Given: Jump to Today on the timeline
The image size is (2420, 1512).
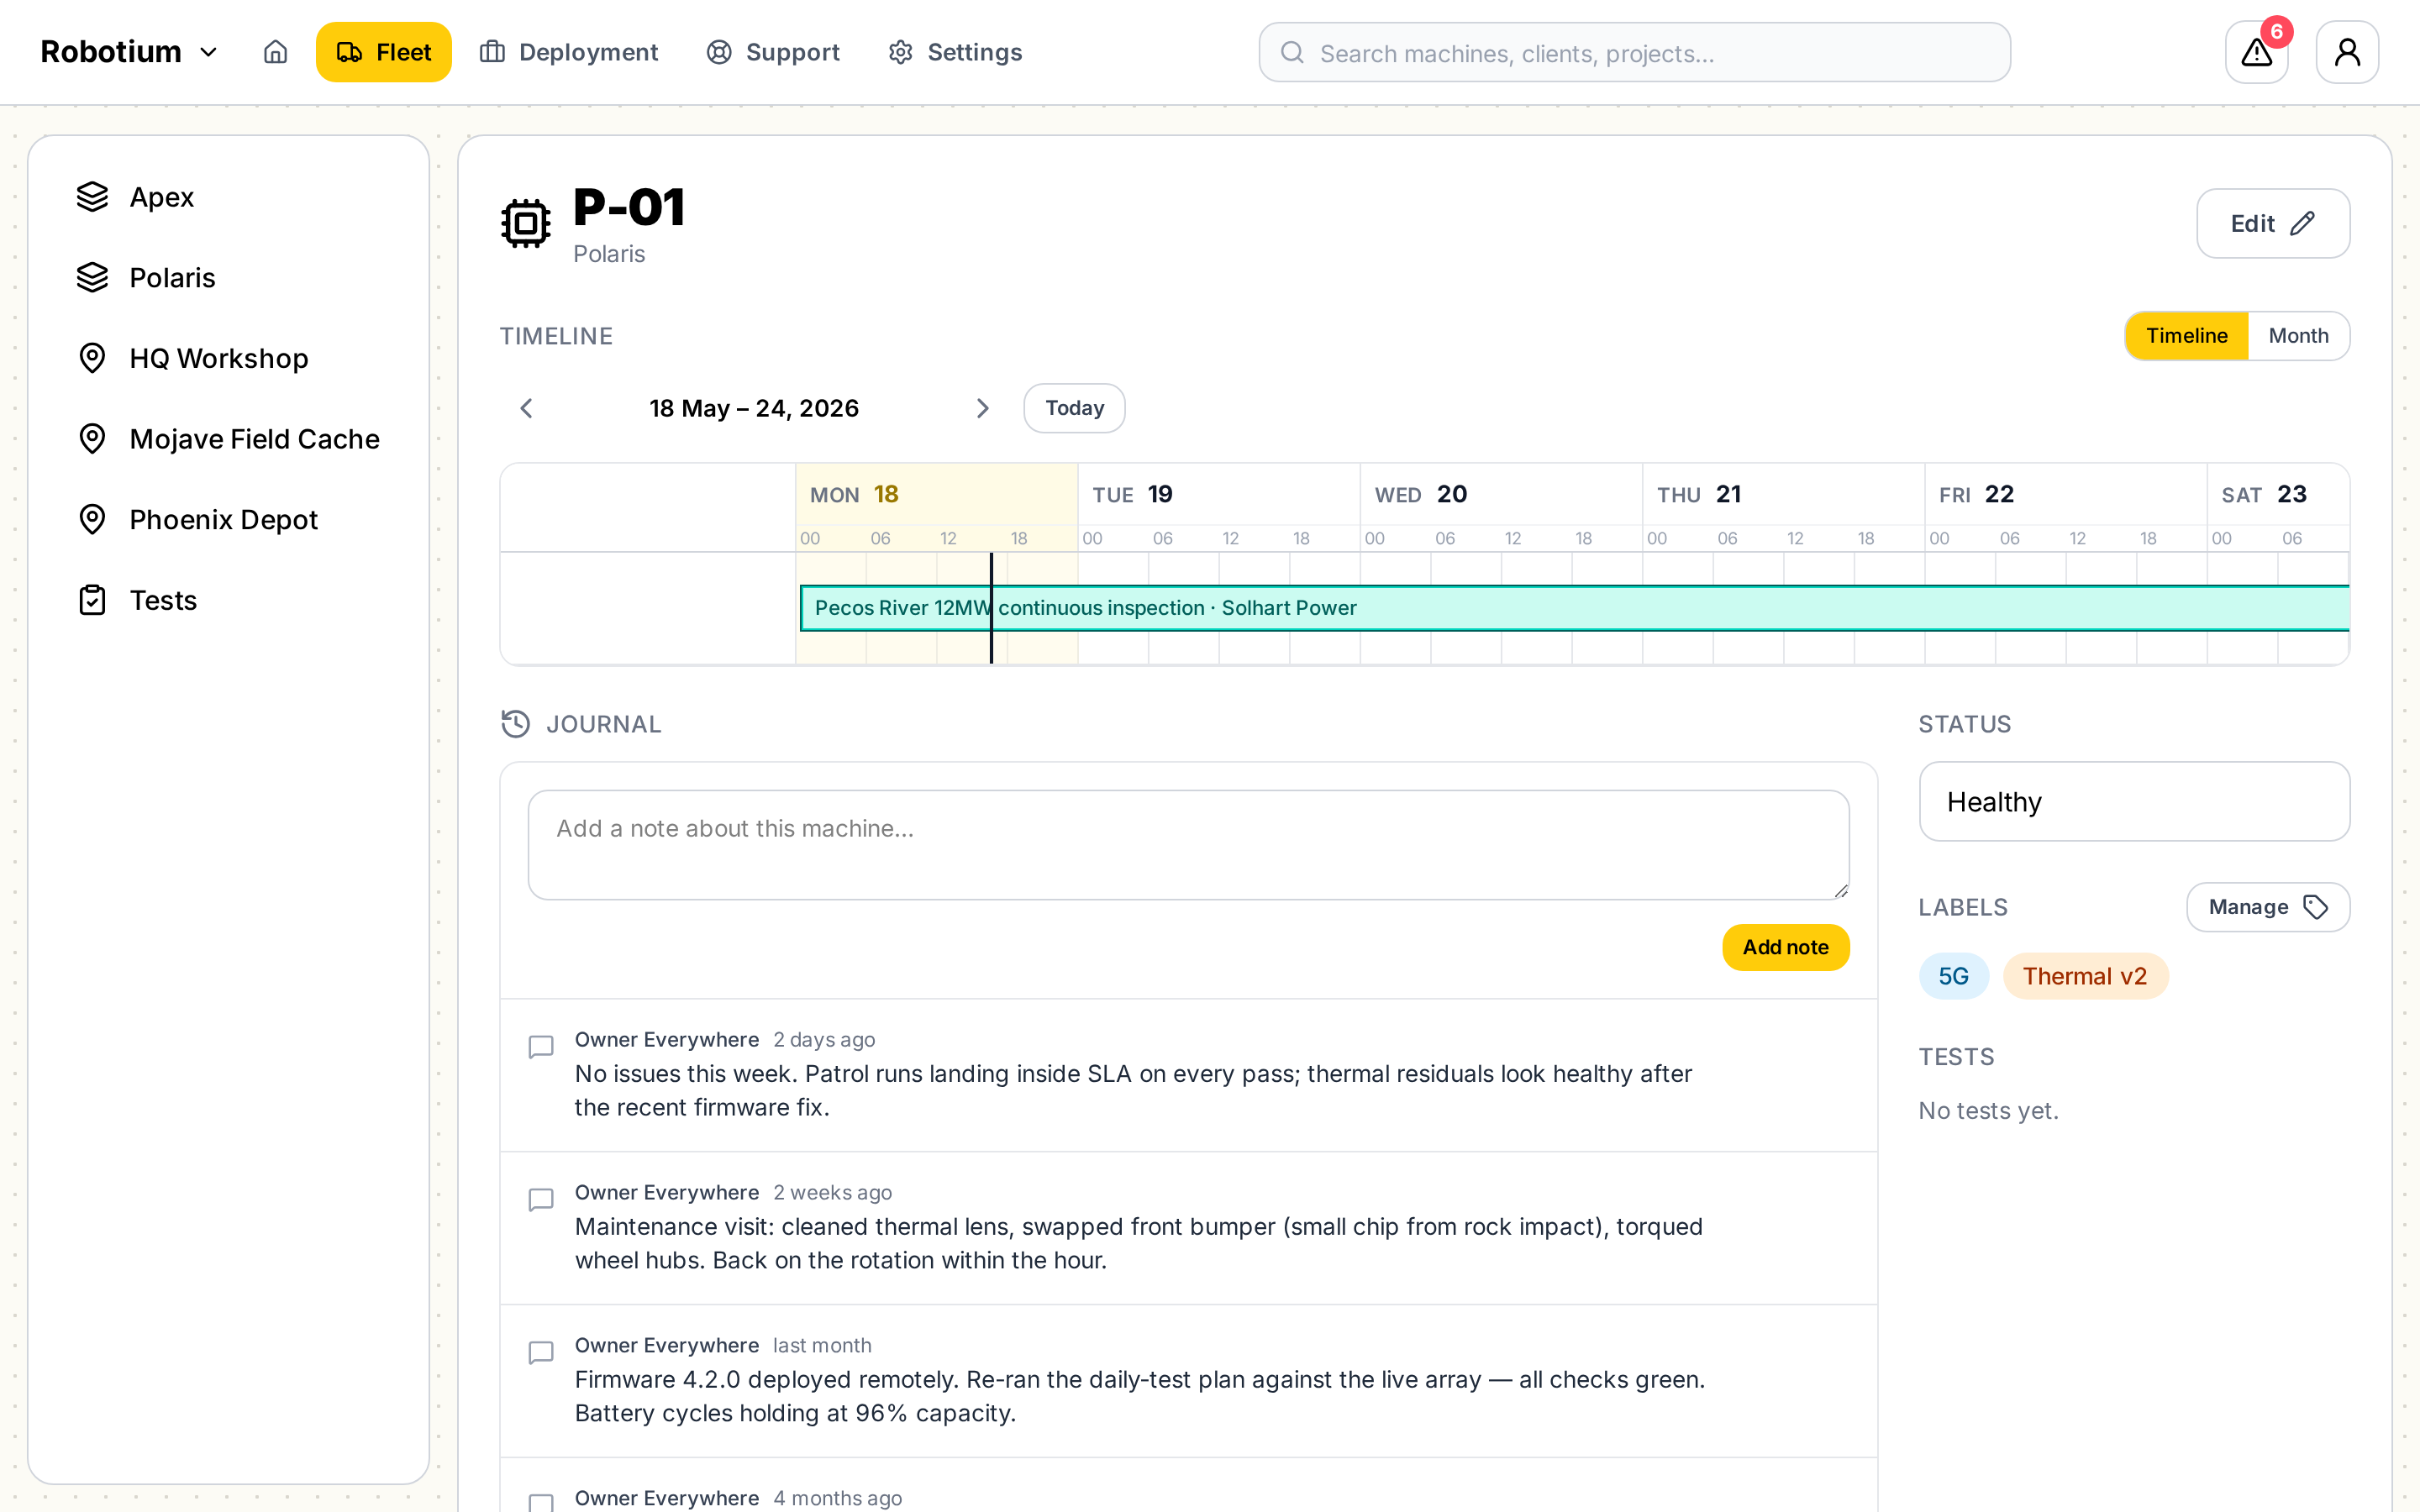Looking at the screenshot, I should [1074, 408].
